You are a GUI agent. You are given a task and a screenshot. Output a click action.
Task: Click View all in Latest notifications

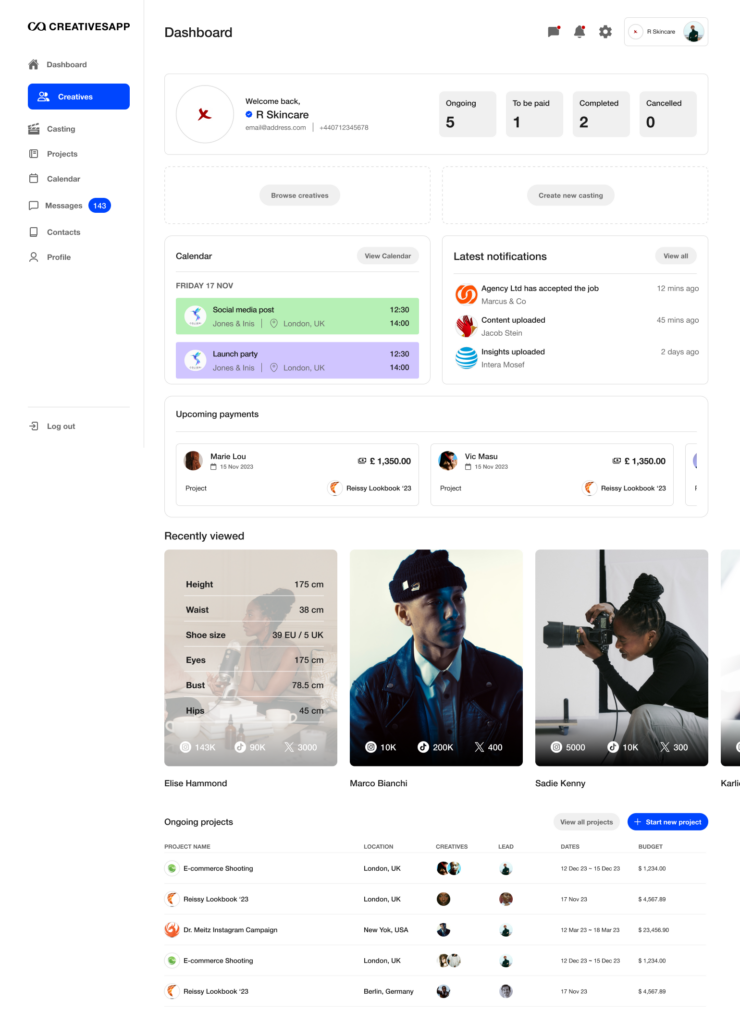[x=676, y=256]
